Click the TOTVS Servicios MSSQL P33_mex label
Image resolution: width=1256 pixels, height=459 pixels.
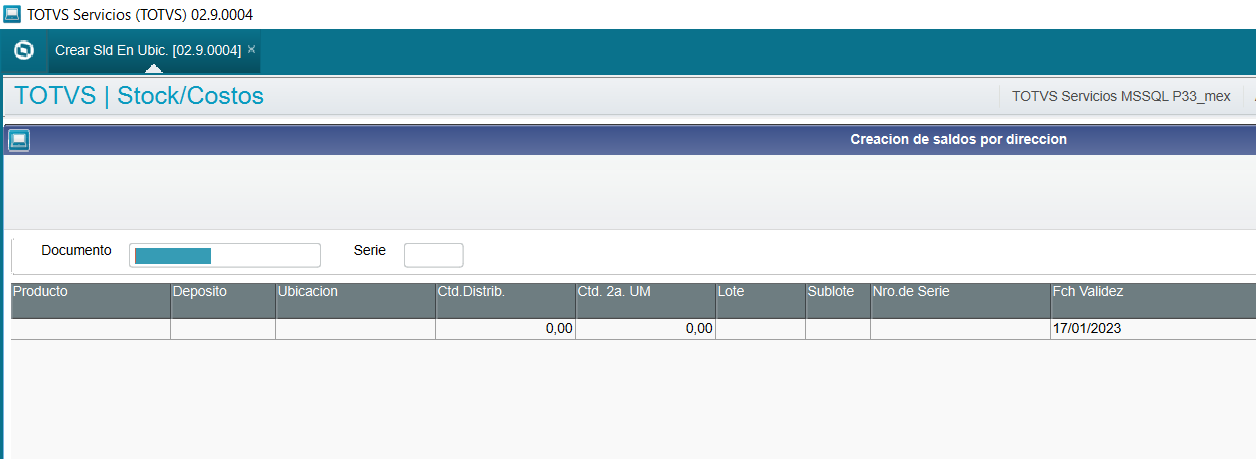(1121, 97)
